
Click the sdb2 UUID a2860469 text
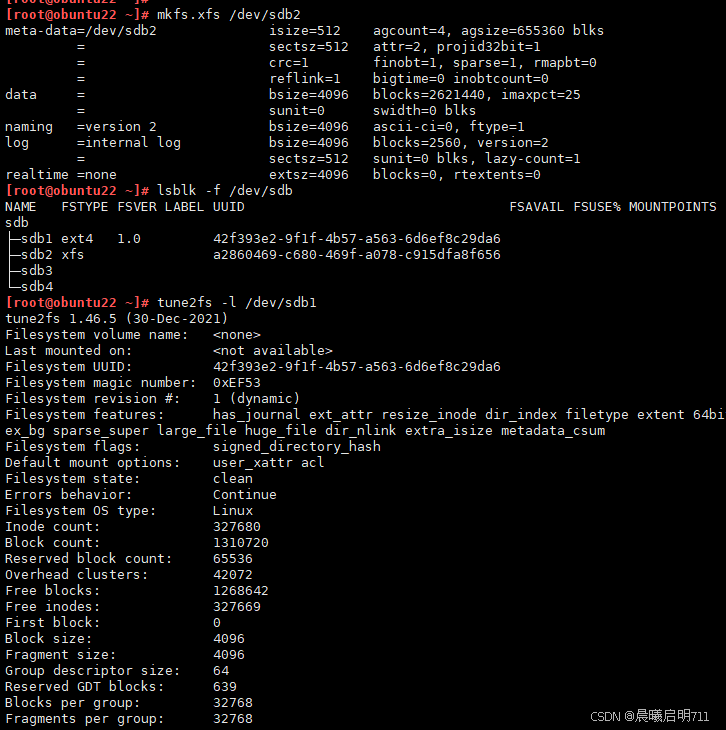pyautogui.click(x=357, y=255)
